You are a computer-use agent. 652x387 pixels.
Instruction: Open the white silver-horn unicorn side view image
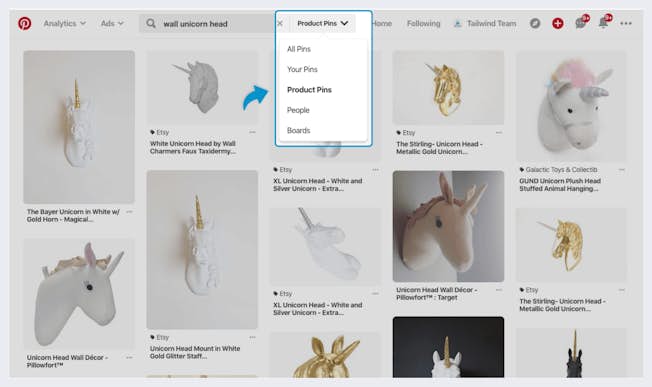(x=325, y=247)
